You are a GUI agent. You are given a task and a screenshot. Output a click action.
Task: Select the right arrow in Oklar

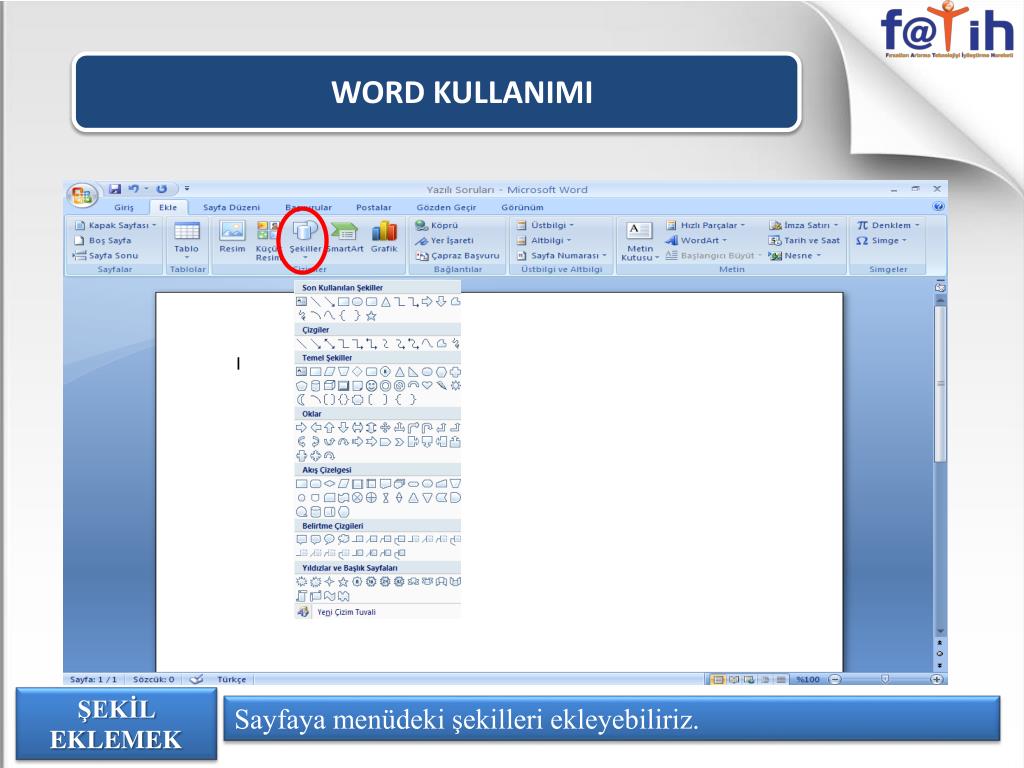tap(301, 428)
